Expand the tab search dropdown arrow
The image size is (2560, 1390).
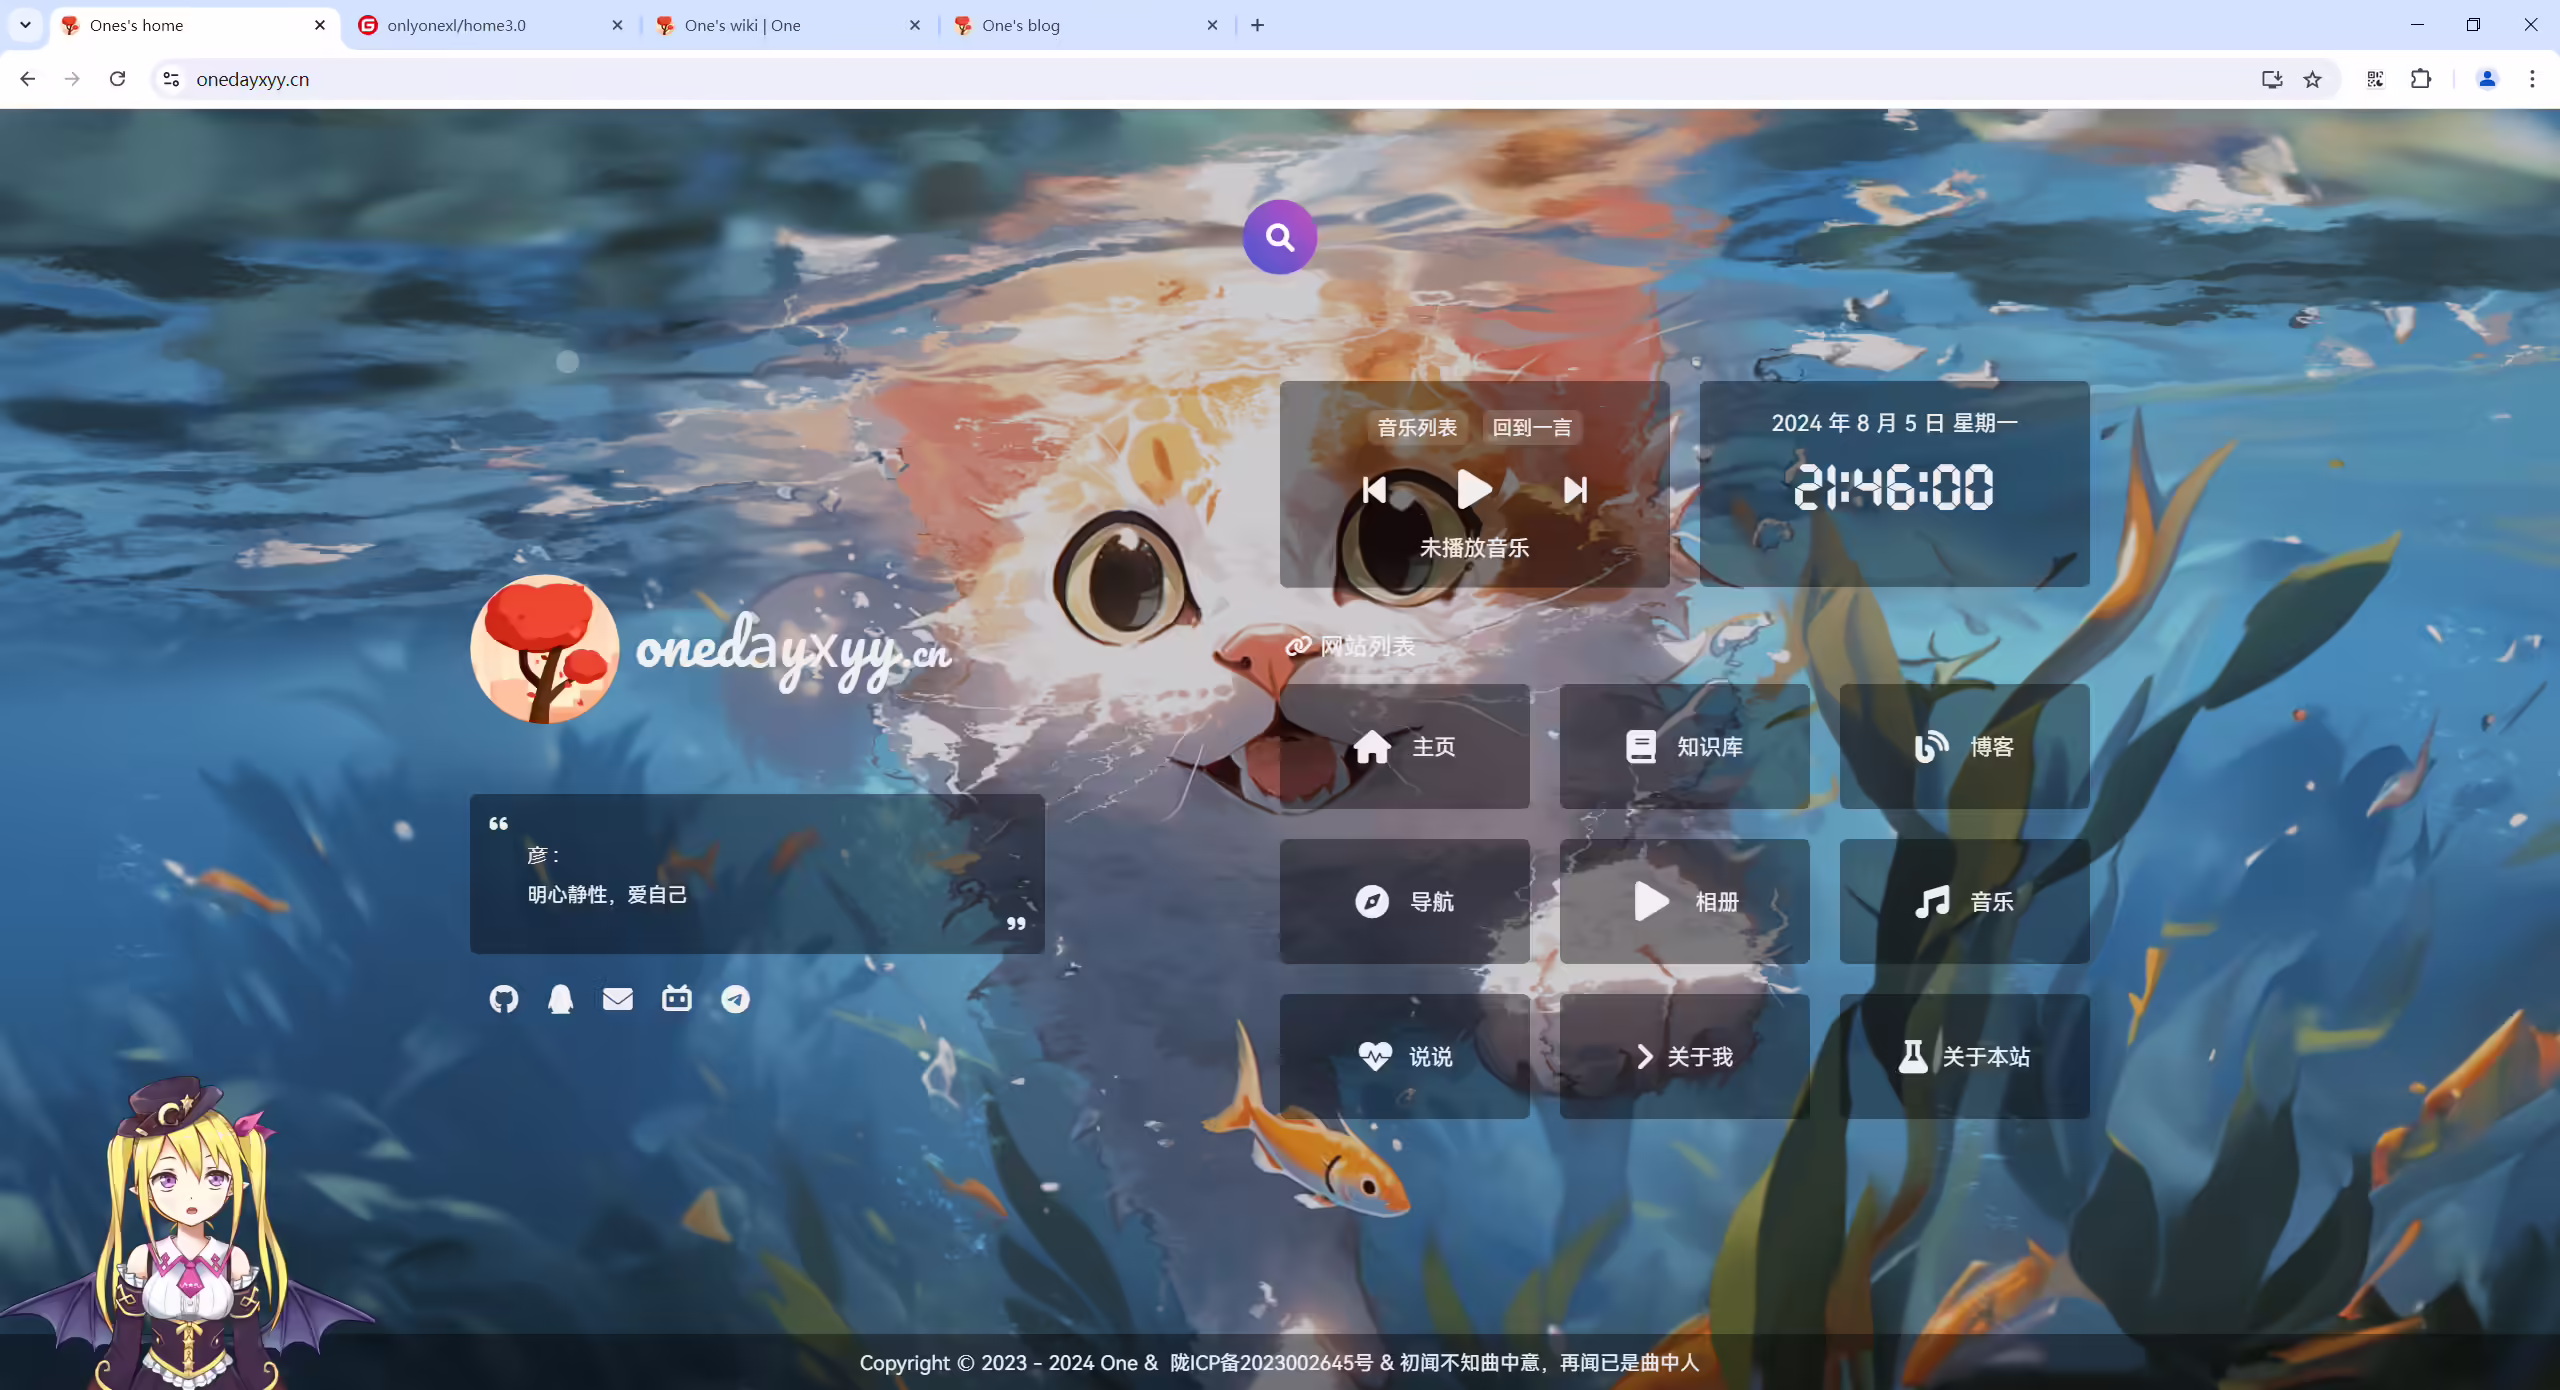[25, 25]
